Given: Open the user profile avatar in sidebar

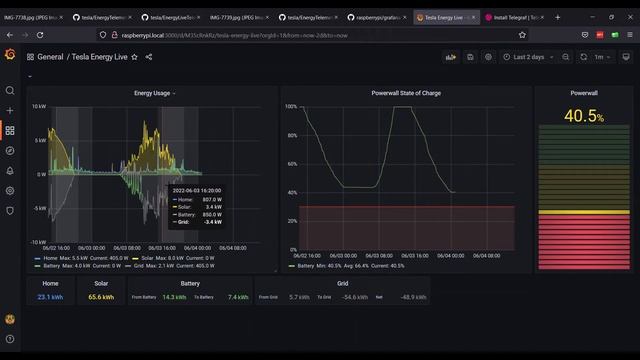Looking at the screenshot, I should click(x=10, y=319).
